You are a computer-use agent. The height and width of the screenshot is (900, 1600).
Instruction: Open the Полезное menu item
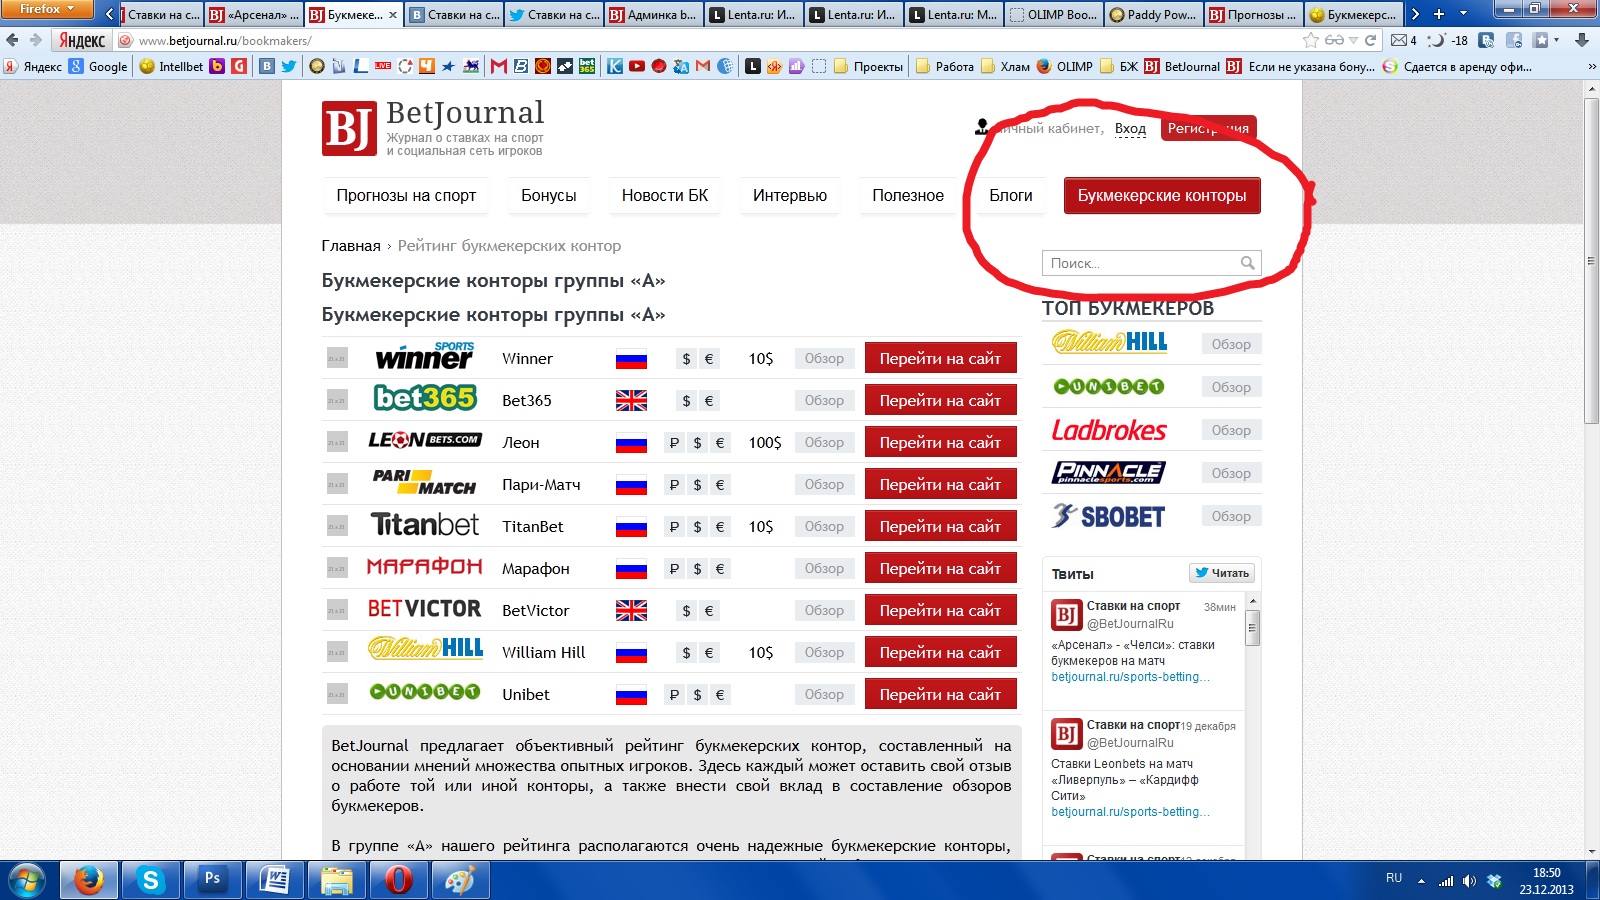coord(908,196)
